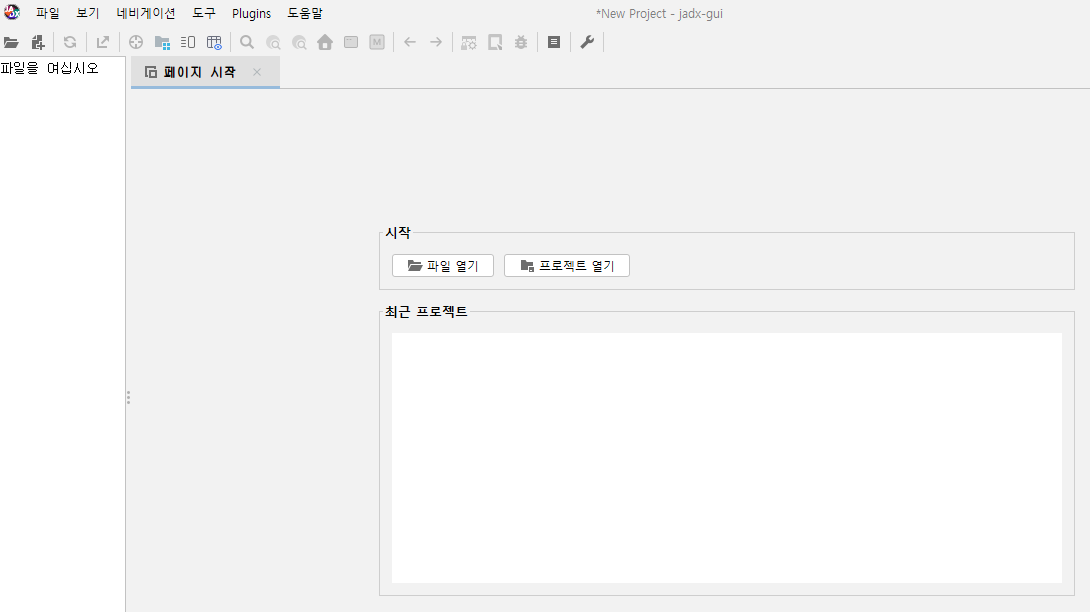Click the add files toolbar icon
The width and height of the screenshot is (1090, 612).
(38, 42)
